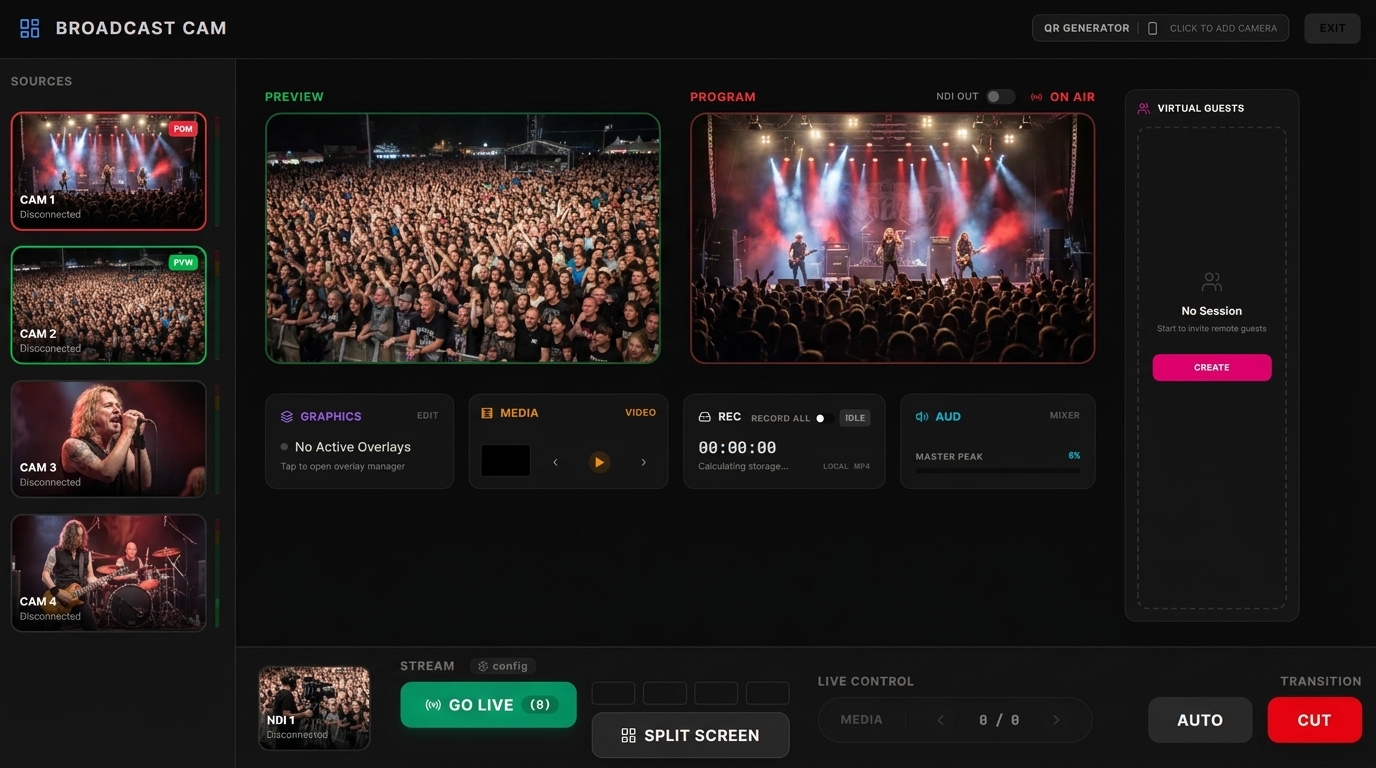Toggle the NDI OUT switch

click(1000, 97)
